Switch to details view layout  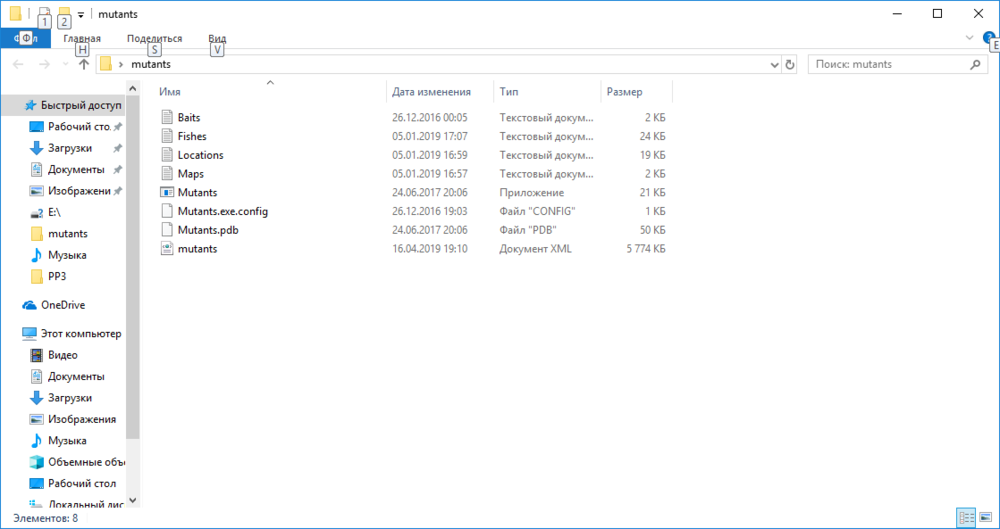966,517
